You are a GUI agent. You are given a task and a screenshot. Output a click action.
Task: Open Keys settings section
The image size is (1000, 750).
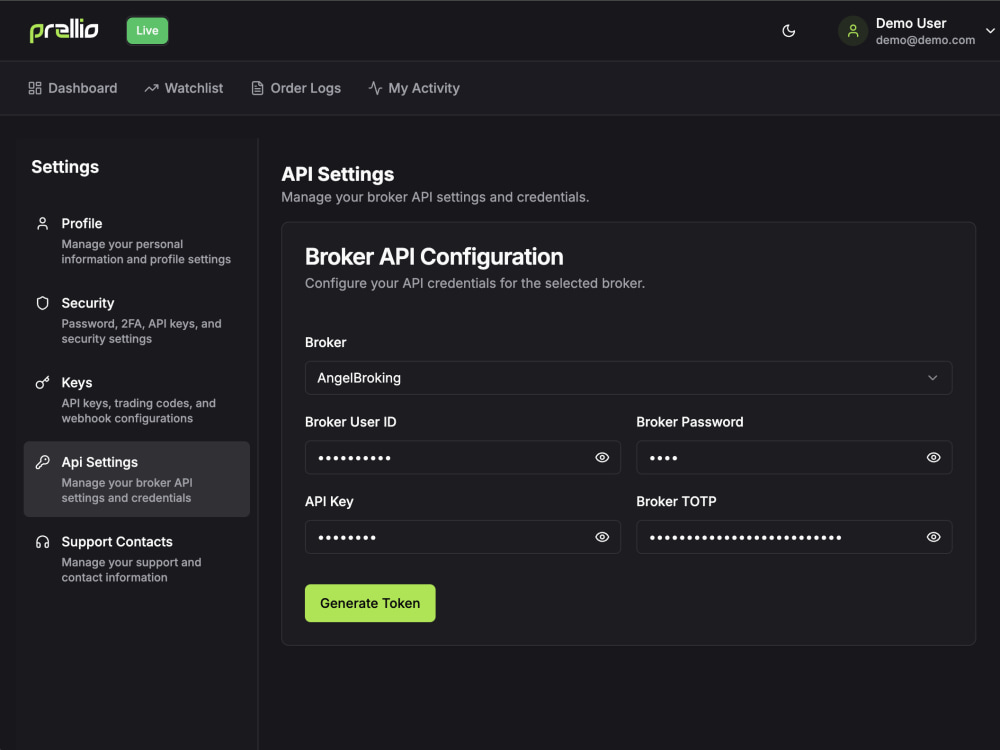pyautogui.click(x=136, y=400)
